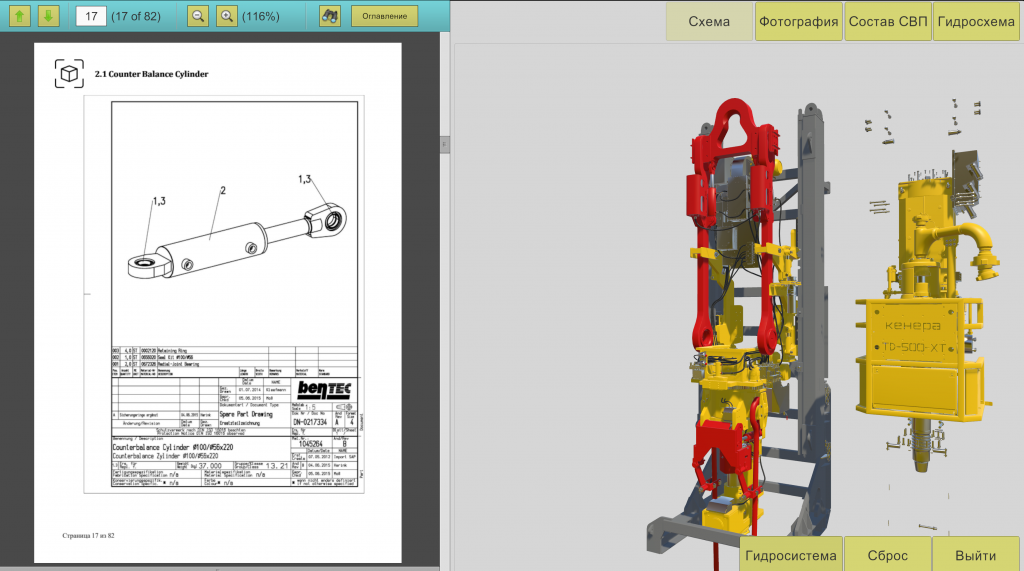Click the Выйти exit button
Viewport: 1024px width, 571px height.
976,555
